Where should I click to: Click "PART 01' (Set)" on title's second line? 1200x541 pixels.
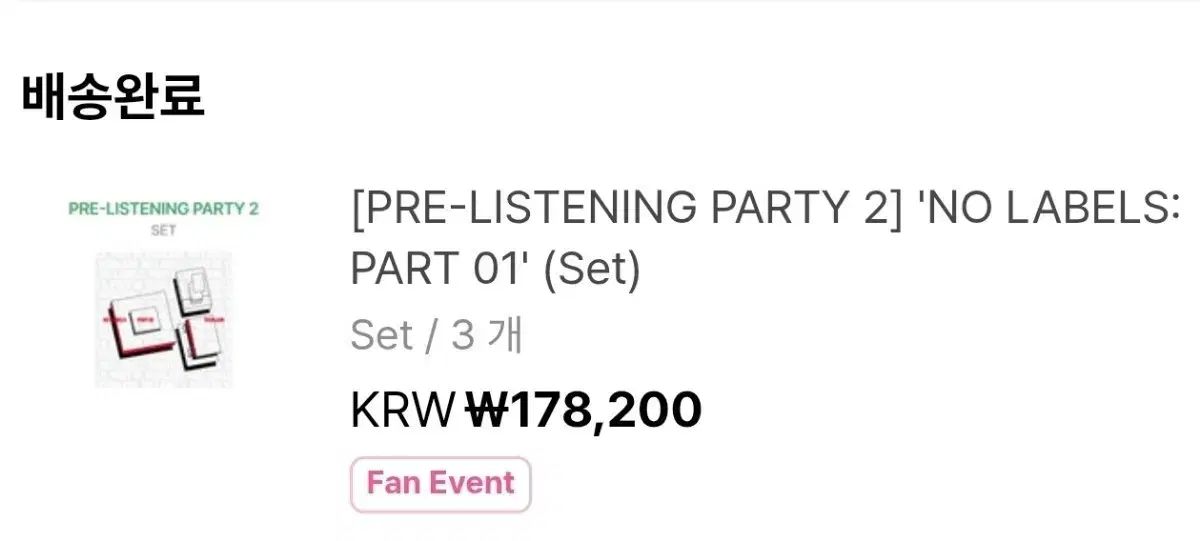click(495, 269)
